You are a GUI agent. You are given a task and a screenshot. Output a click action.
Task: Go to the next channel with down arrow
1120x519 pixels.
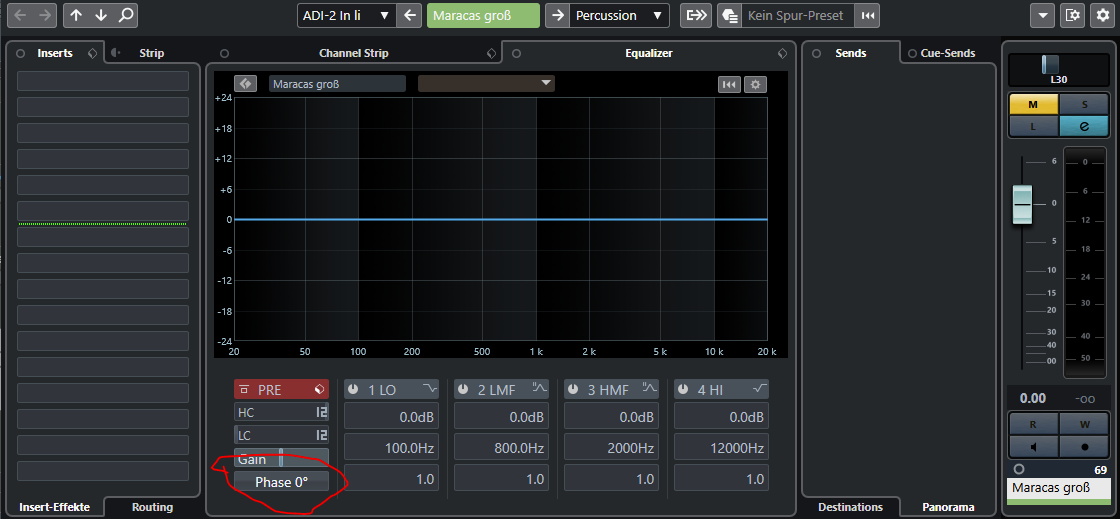pos(101,15)
